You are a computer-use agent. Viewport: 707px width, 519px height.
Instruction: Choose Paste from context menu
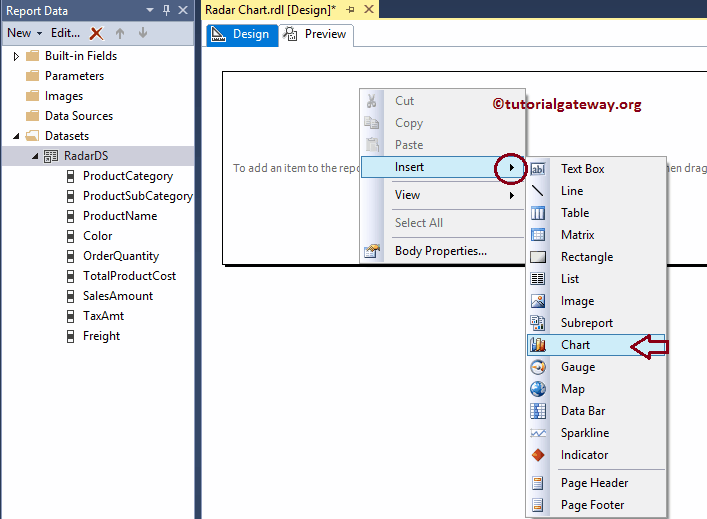pos(443,145)
